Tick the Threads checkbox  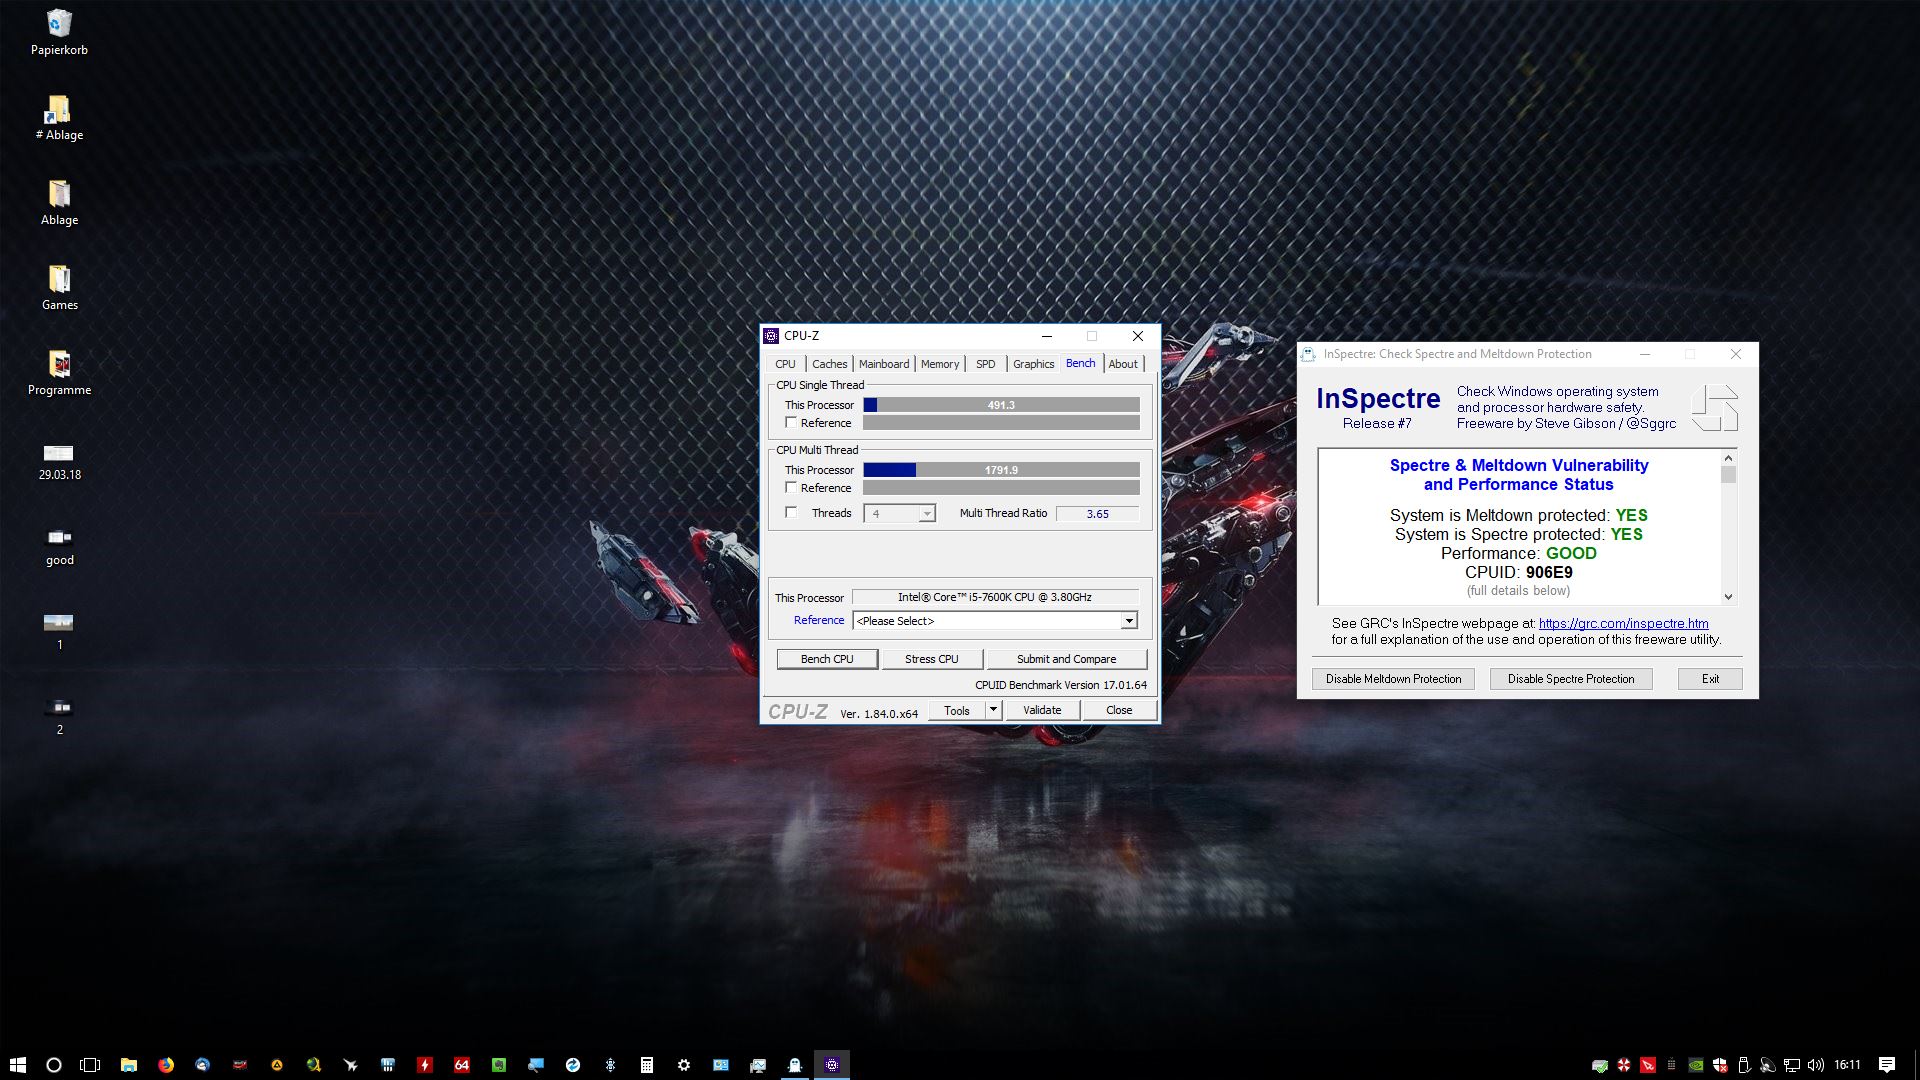coord(791,513)
